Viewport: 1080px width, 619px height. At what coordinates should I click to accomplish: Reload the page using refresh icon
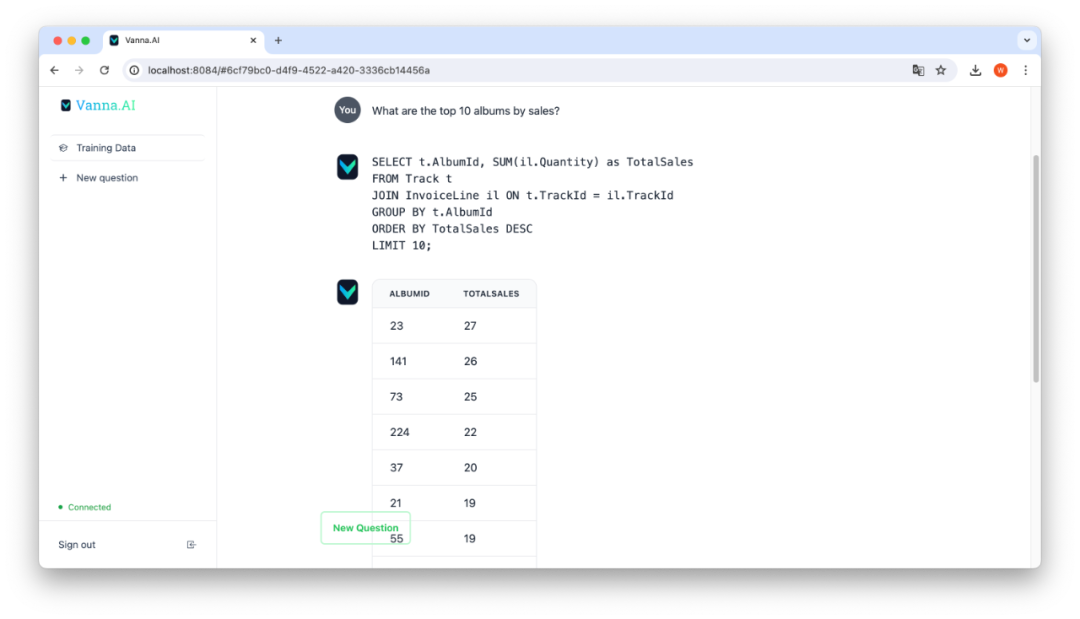point(105,70)
